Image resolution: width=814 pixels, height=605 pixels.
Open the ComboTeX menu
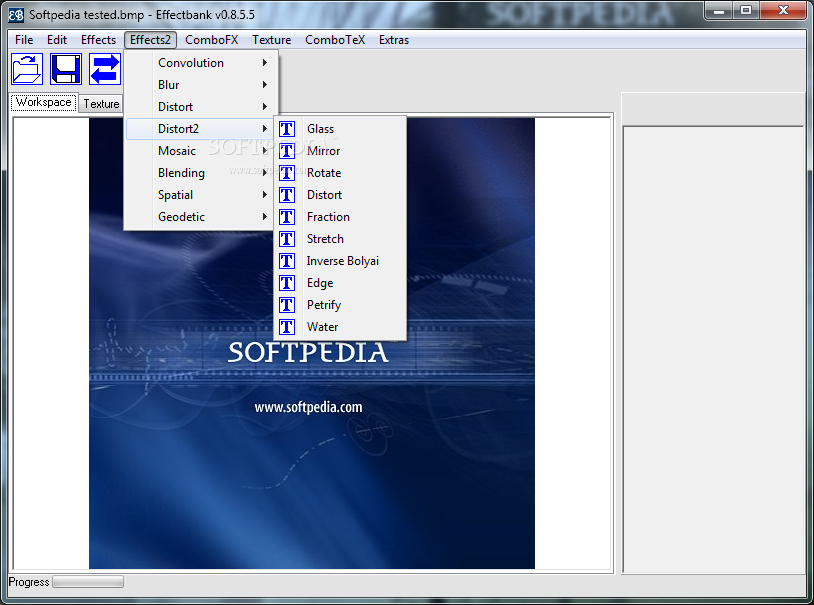pyautogui.click(x=335, y=40)
